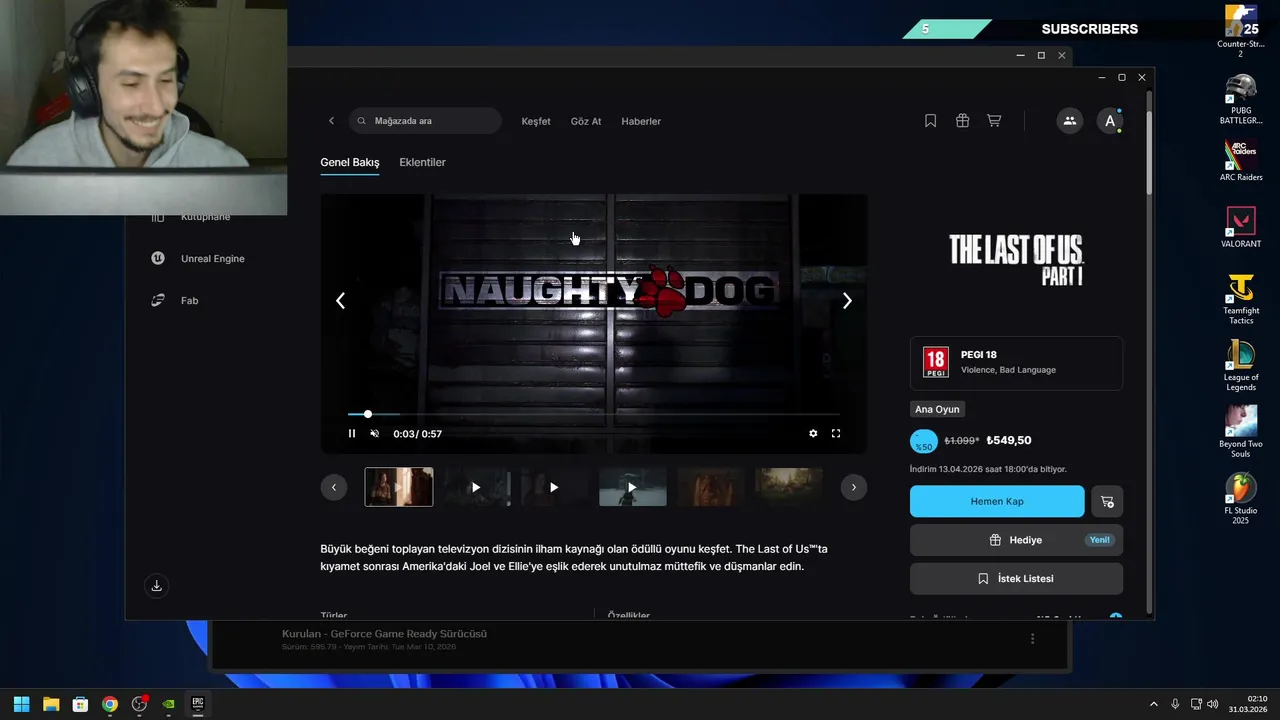Pause the trailer video
1280x720 pixels.
tap(352, 434)
